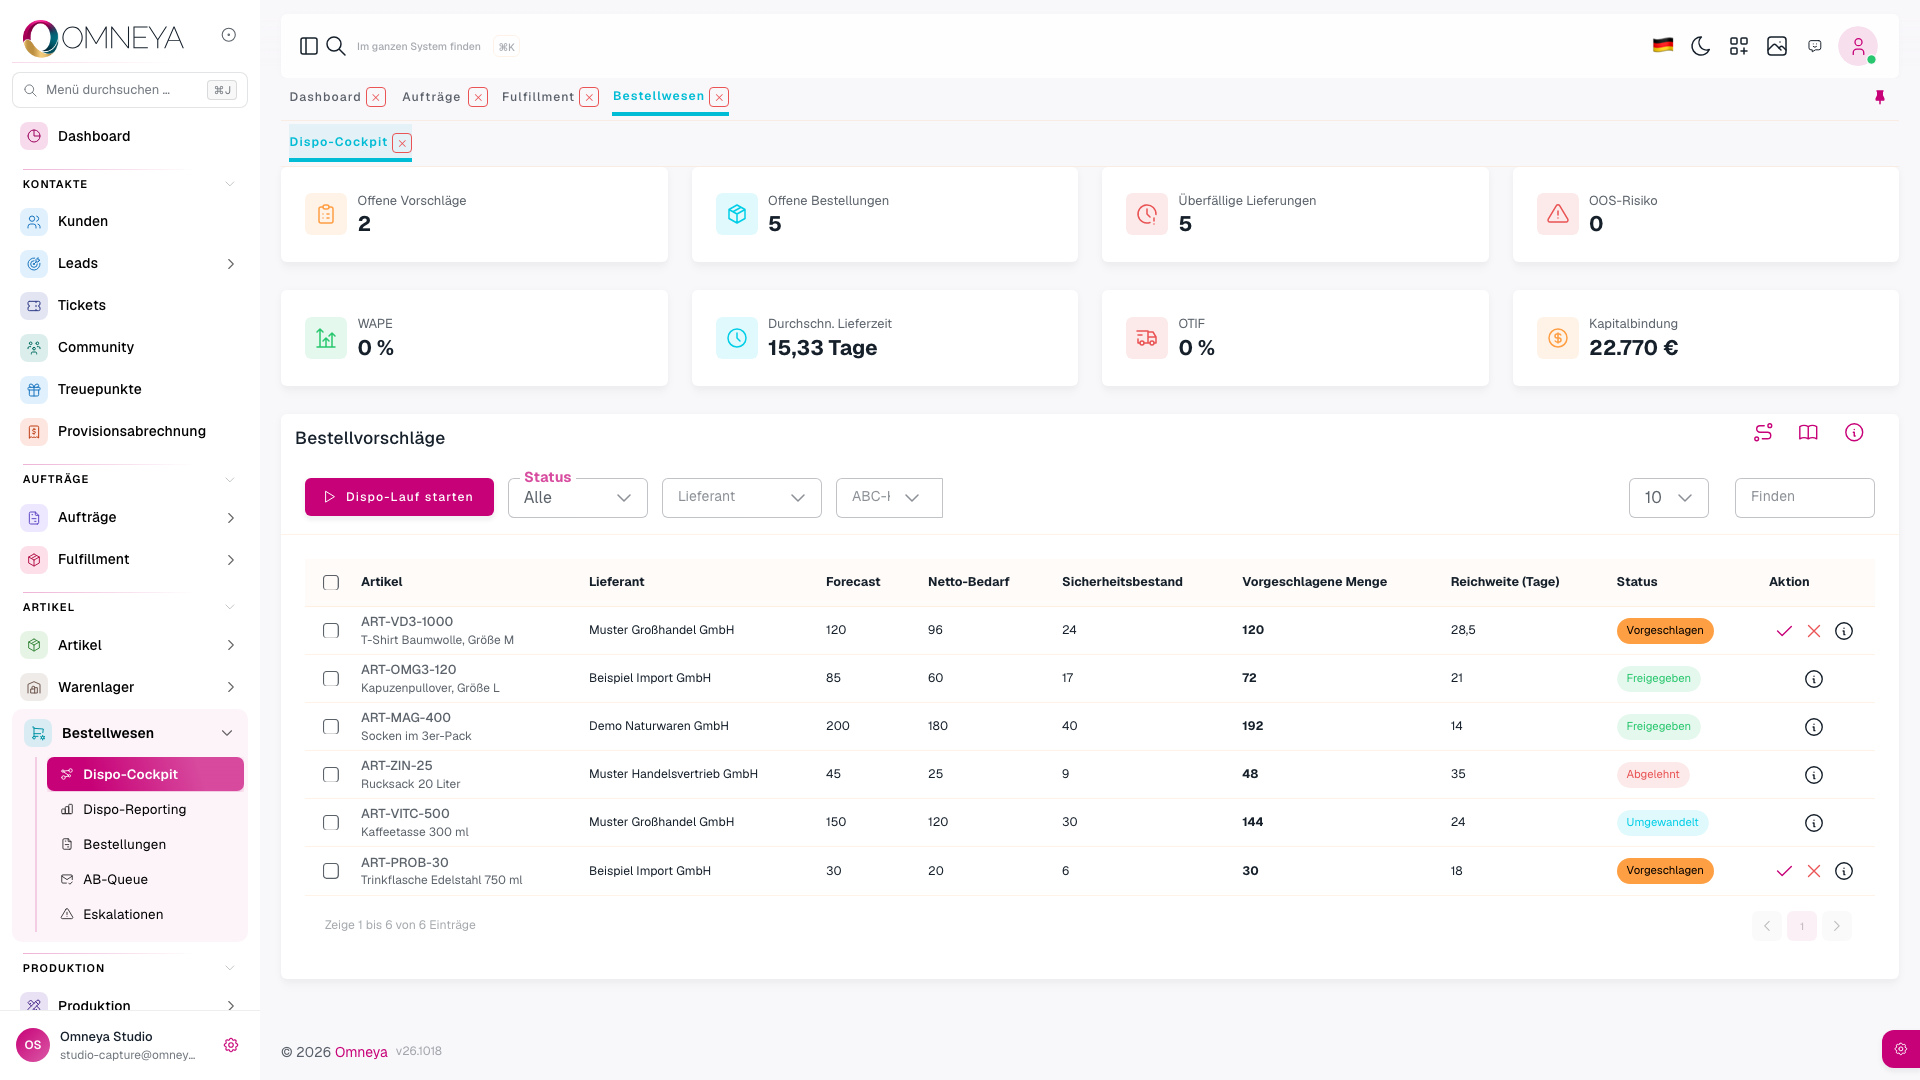Approve the ART-VD3-1000 suggestion with checkmark
This screenshot has height=1080, width=1920.
click(1784, 631)
